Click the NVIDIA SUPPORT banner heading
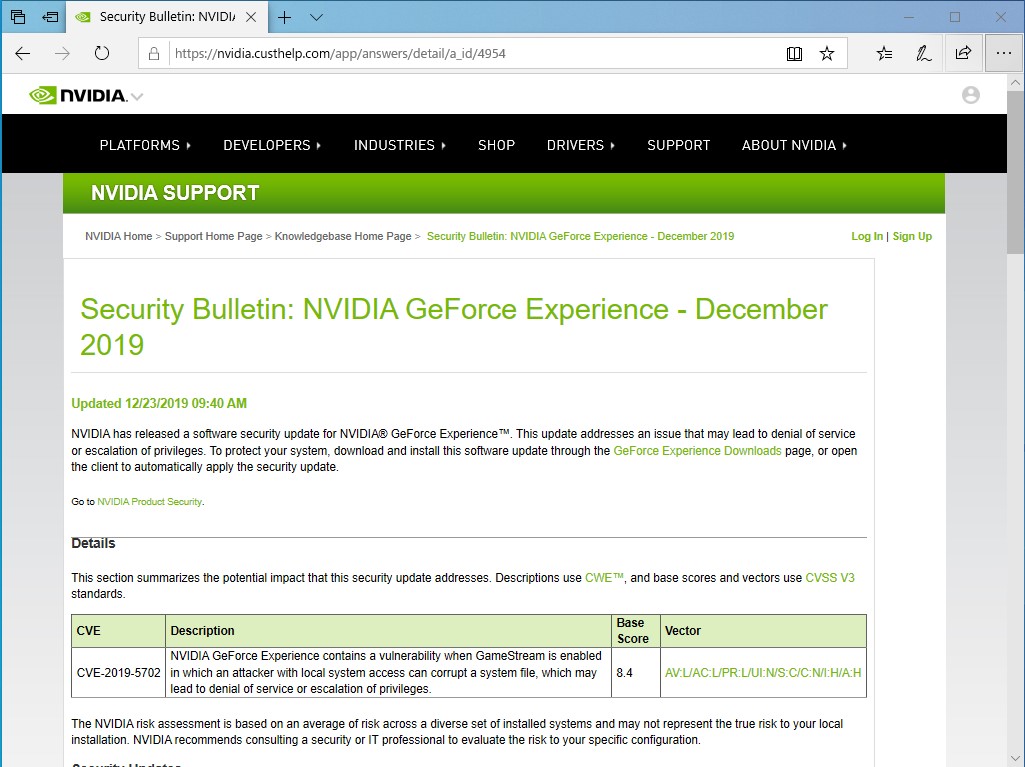Screen dimensions: 1025x767 click(175, 193)
